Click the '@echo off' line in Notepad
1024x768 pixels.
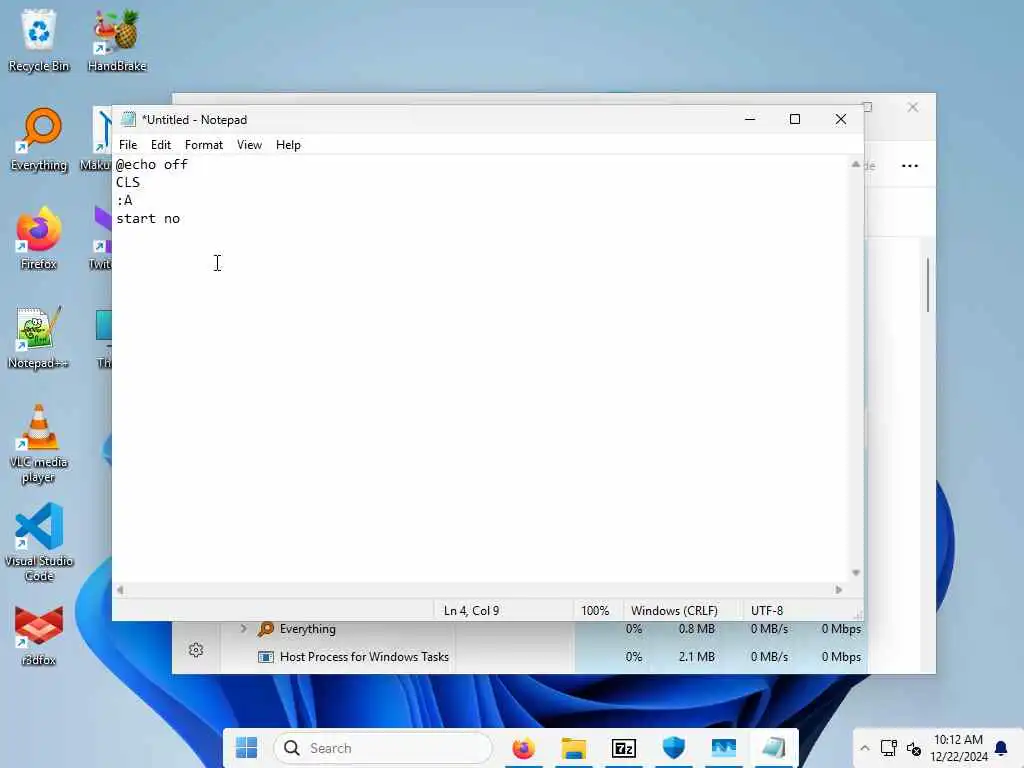(152, 165)
